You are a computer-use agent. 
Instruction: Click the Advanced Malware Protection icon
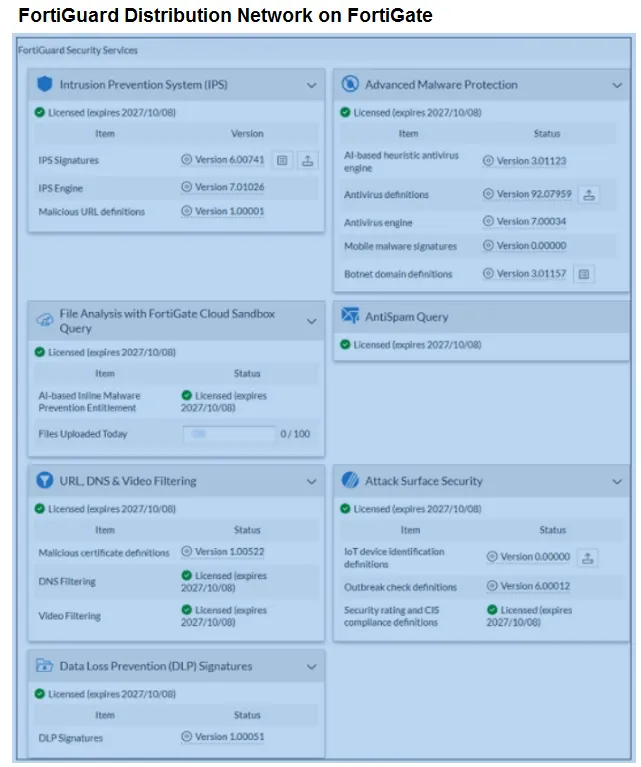(x=350, y=84)
